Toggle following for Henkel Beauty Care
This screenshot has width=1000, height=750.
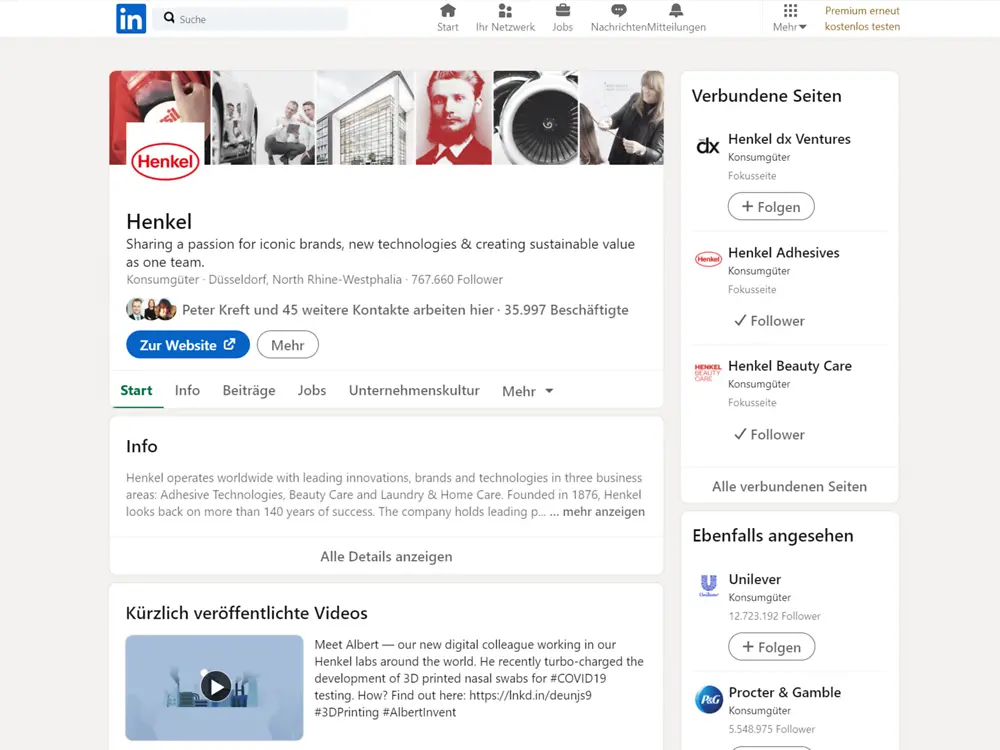769,434
